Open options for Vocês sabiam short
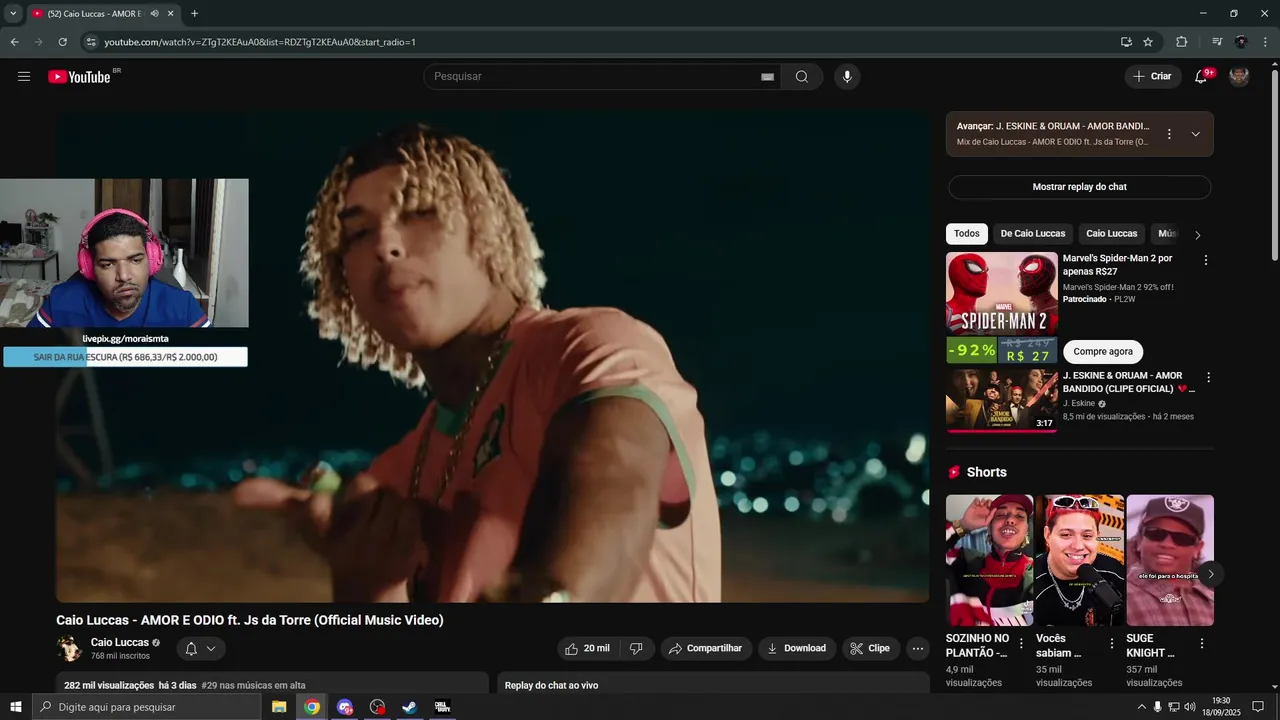This screenshot has height=720, width=1280. point(1111,644)
